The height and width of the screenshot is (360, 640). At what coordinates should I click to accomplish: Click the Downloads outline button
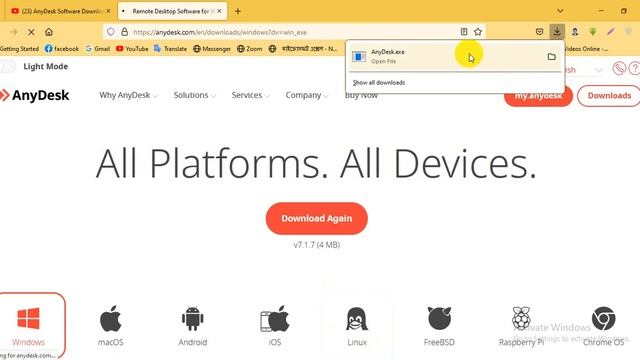point(609,96)
